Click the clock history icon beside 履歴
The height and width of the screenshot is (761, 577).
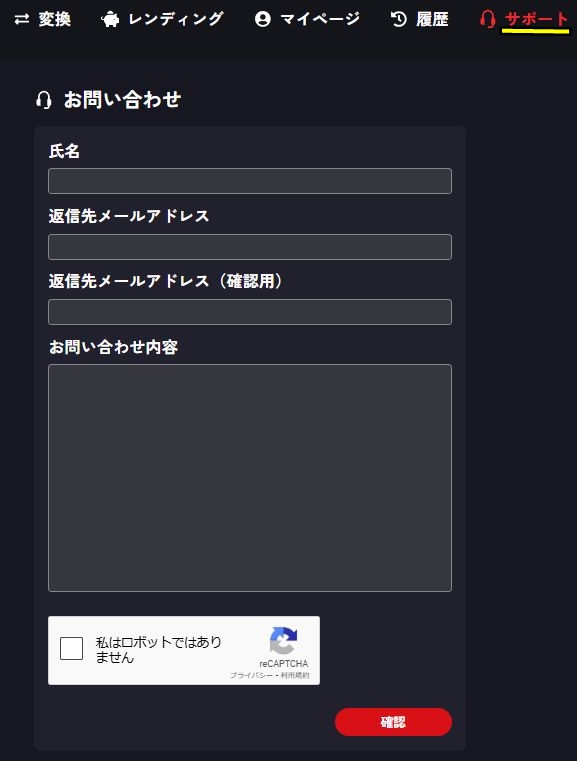point(398,19)
